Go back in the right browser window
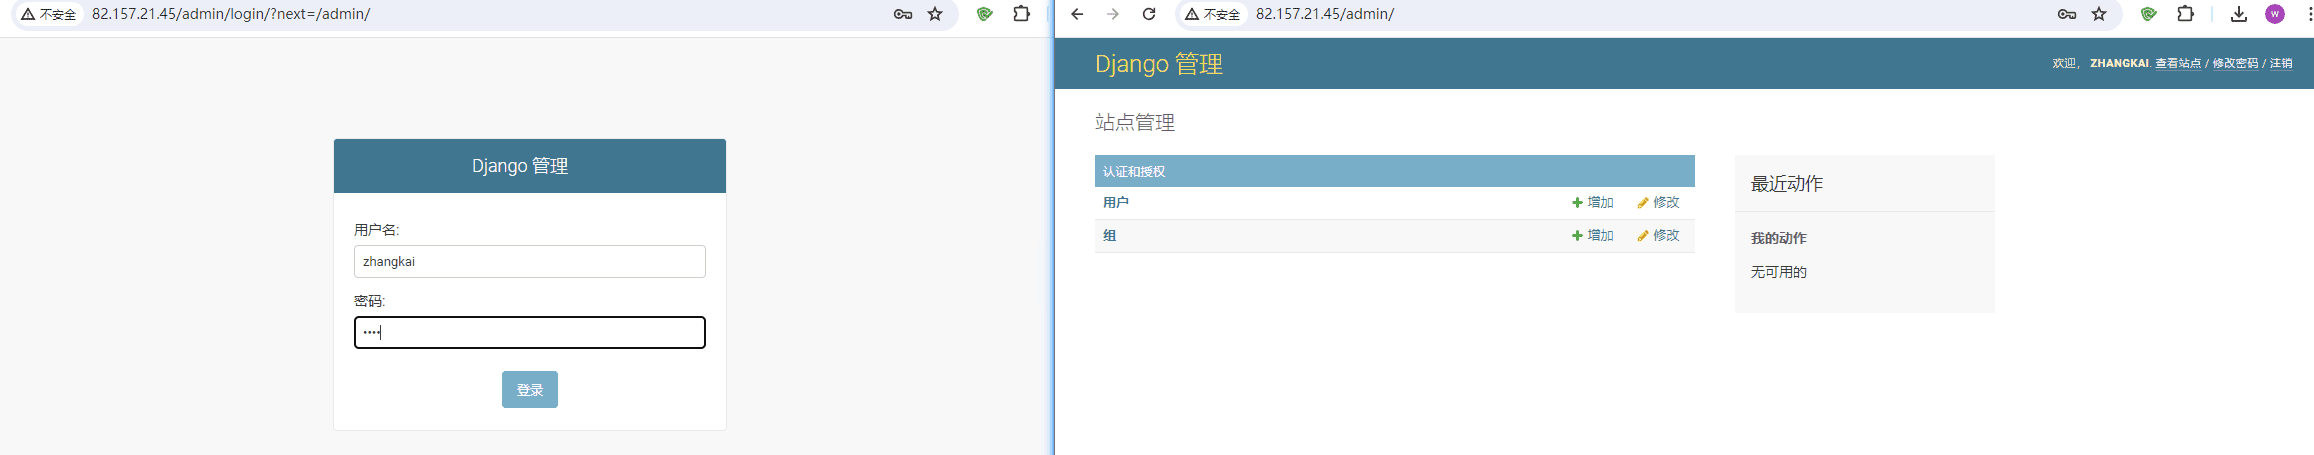 pyautogui.click(x=1077, y=14)
